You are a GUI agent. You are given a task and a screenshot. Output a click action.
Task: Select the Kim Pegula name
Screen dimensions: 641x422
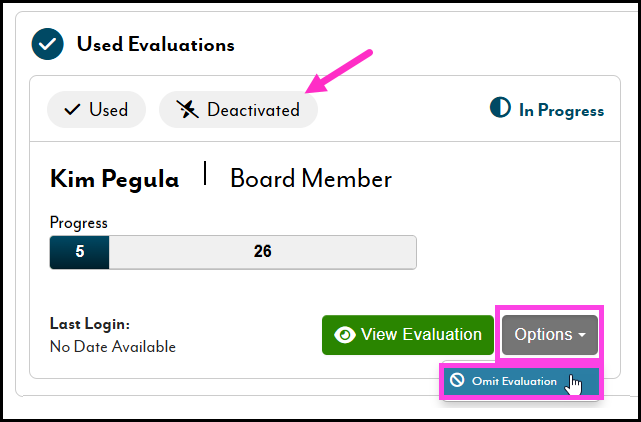tap(115, 180)
